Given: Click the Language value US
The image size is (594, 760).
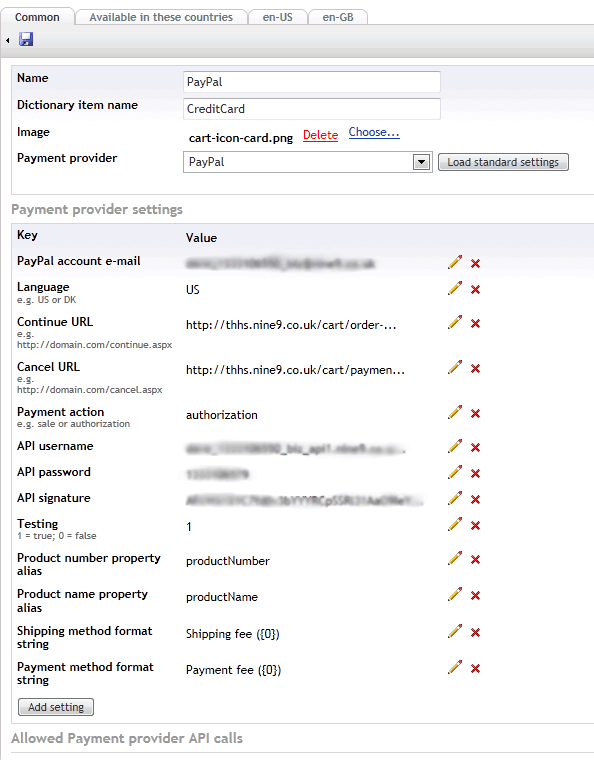Looking at the screenshot, I should pyautogui.click(x=192, y=290).
